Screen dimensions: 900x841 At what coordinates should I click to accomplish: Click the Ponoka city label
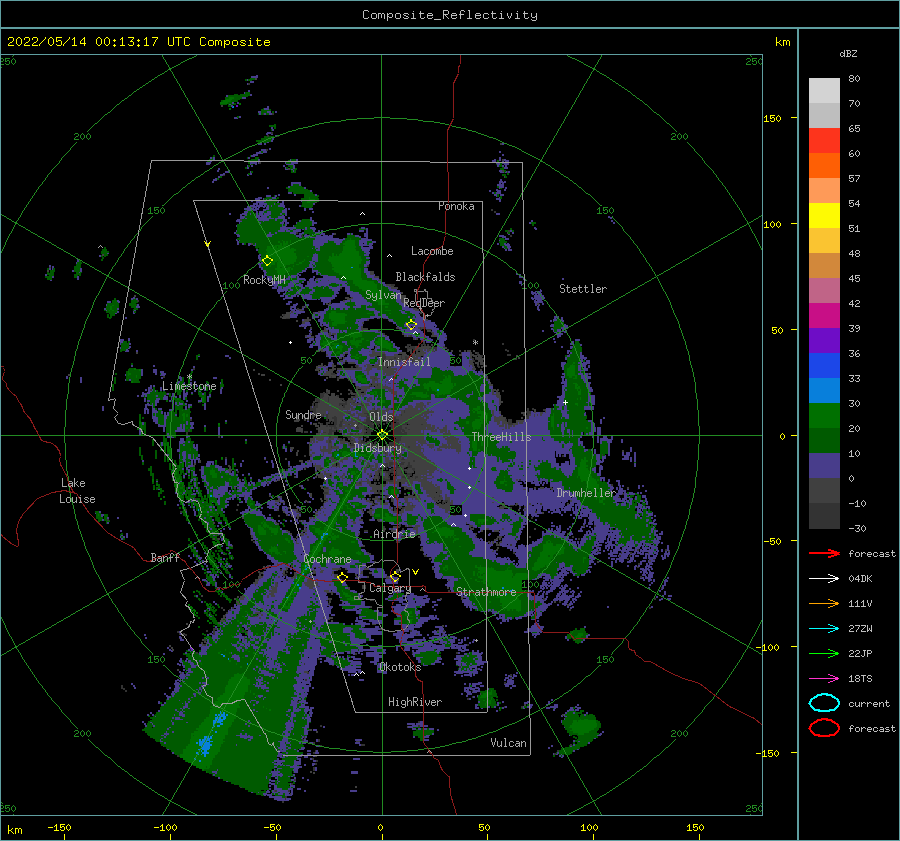[x=456, y=206]
